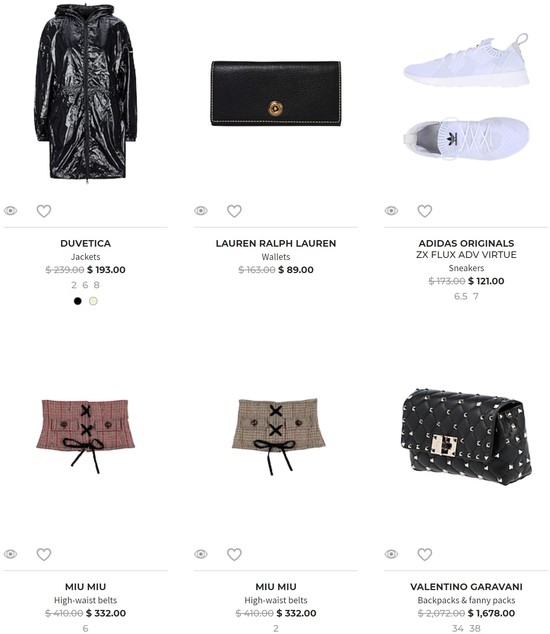Add beige Miu Miu belt to wishlist
This screenshot has height=634, width=550.
(x=234, y=554)
